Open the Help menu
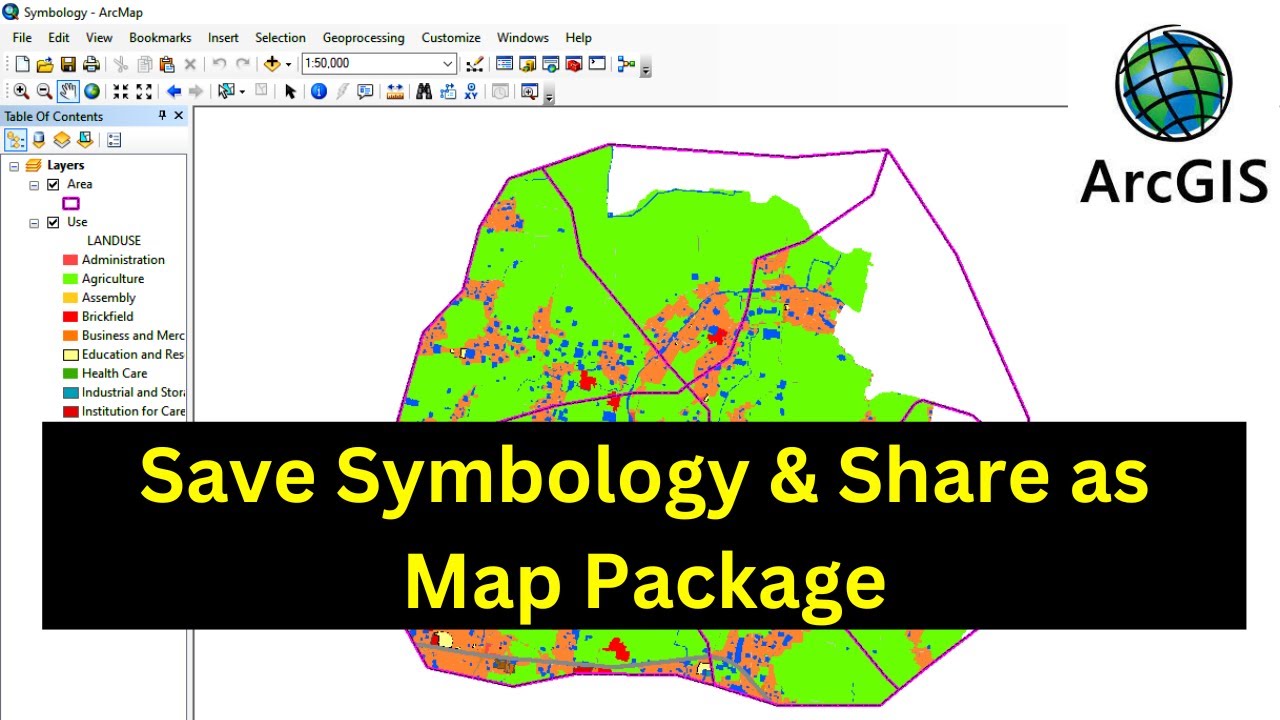Image resolution: width=1280 pixels, height=720 pixels. [578, 38]
